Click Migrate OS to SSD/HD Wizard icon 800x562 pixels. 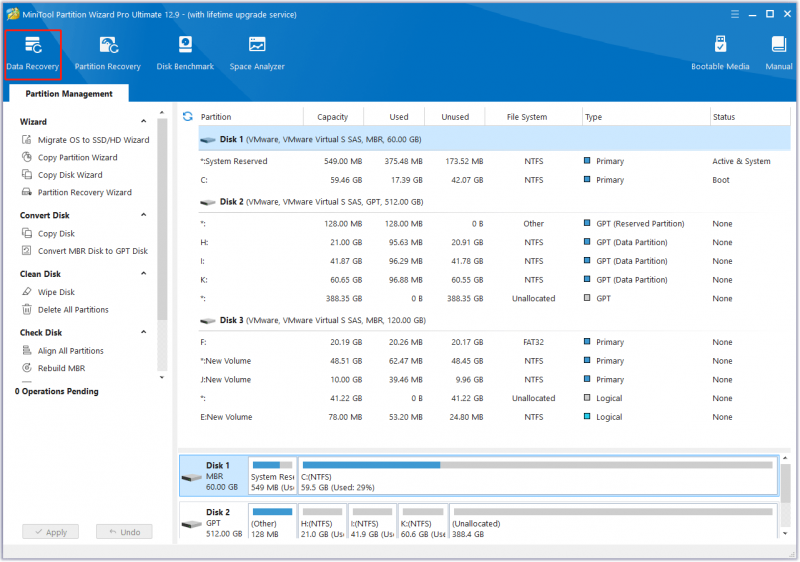[27, 139]
